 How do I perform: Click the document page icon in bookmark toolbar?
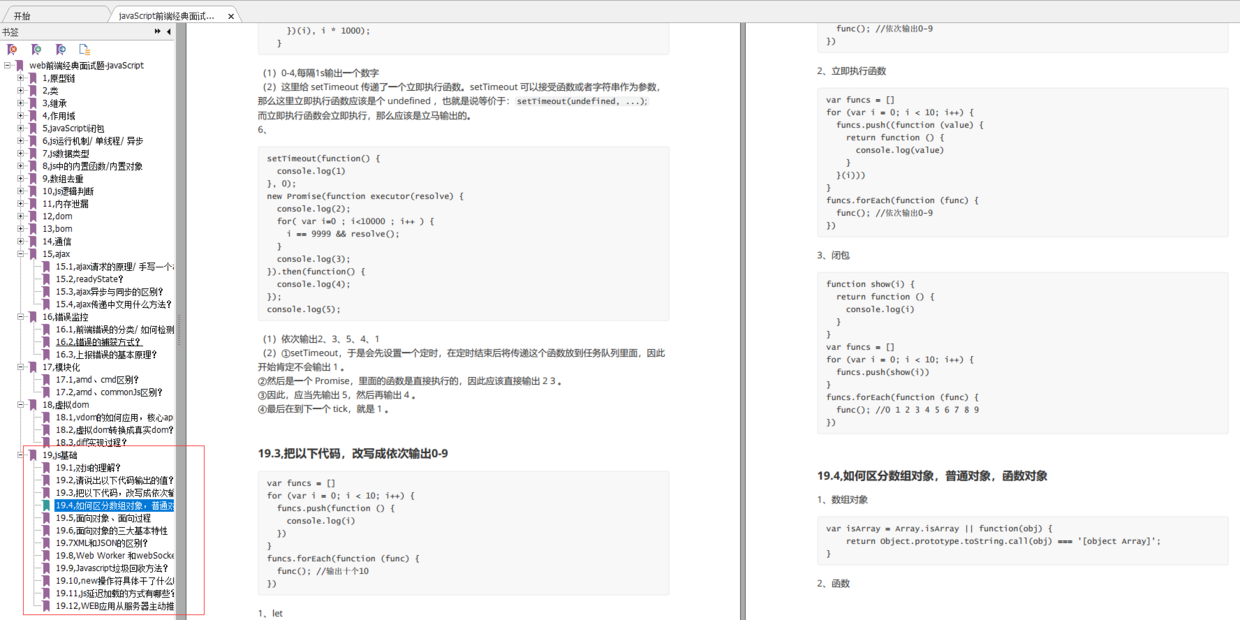click(x=85, y=49)
